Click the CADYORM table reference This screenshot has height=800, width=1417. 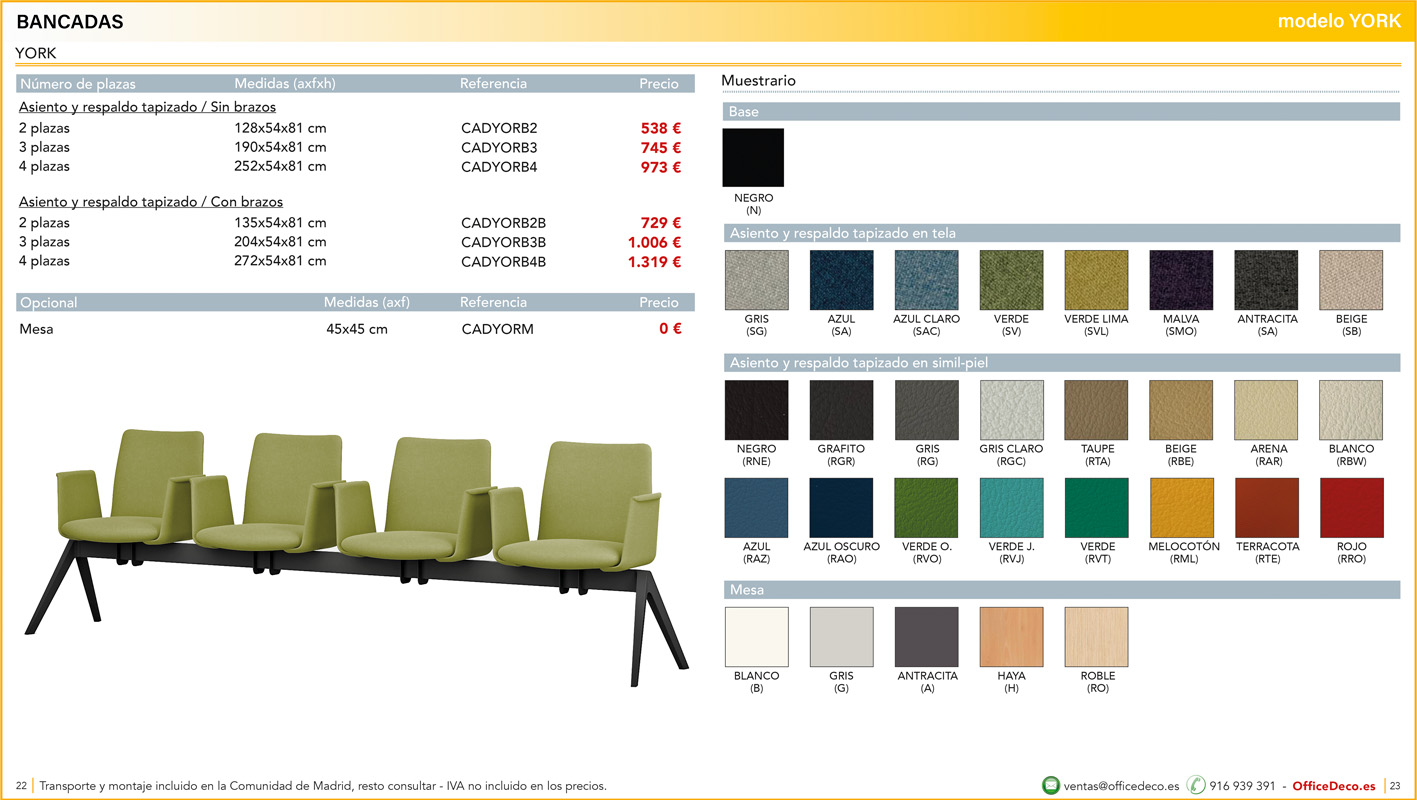point(497,329)
